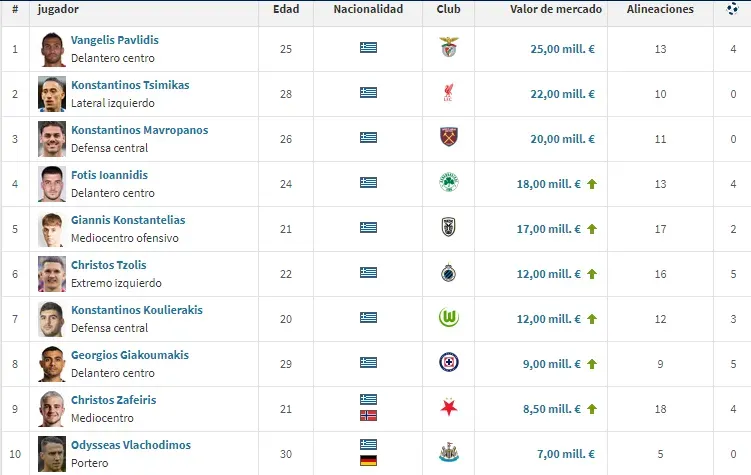This screenshot has width=751, height=475.
Task: Click Christos Tzolis player photo thumbnail
Action: coord(52,273)
